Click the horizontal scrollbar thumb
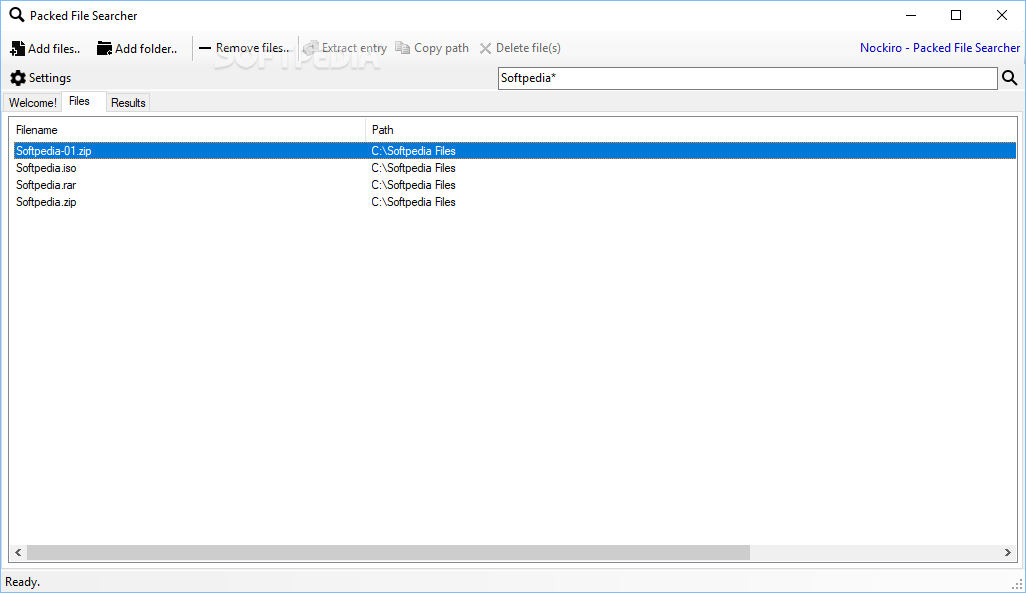1026x593 pixels. click(x=388, y=552)
